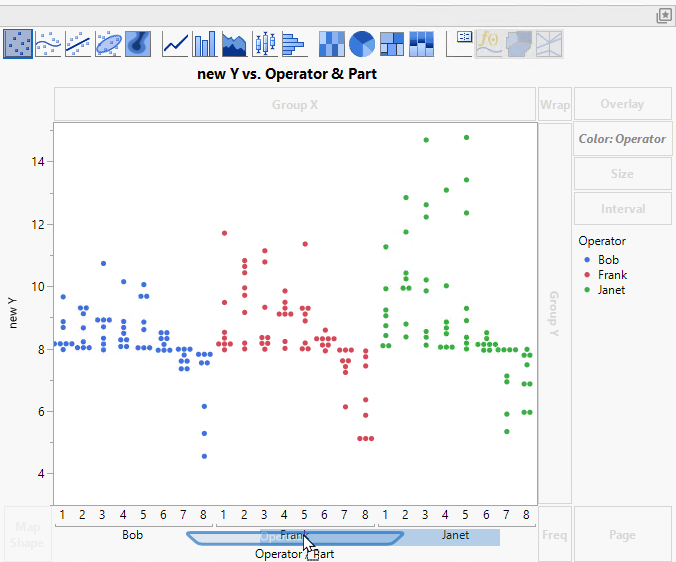Pick the Histogram element icon
The image size is (676, 562).
(294, 44)
